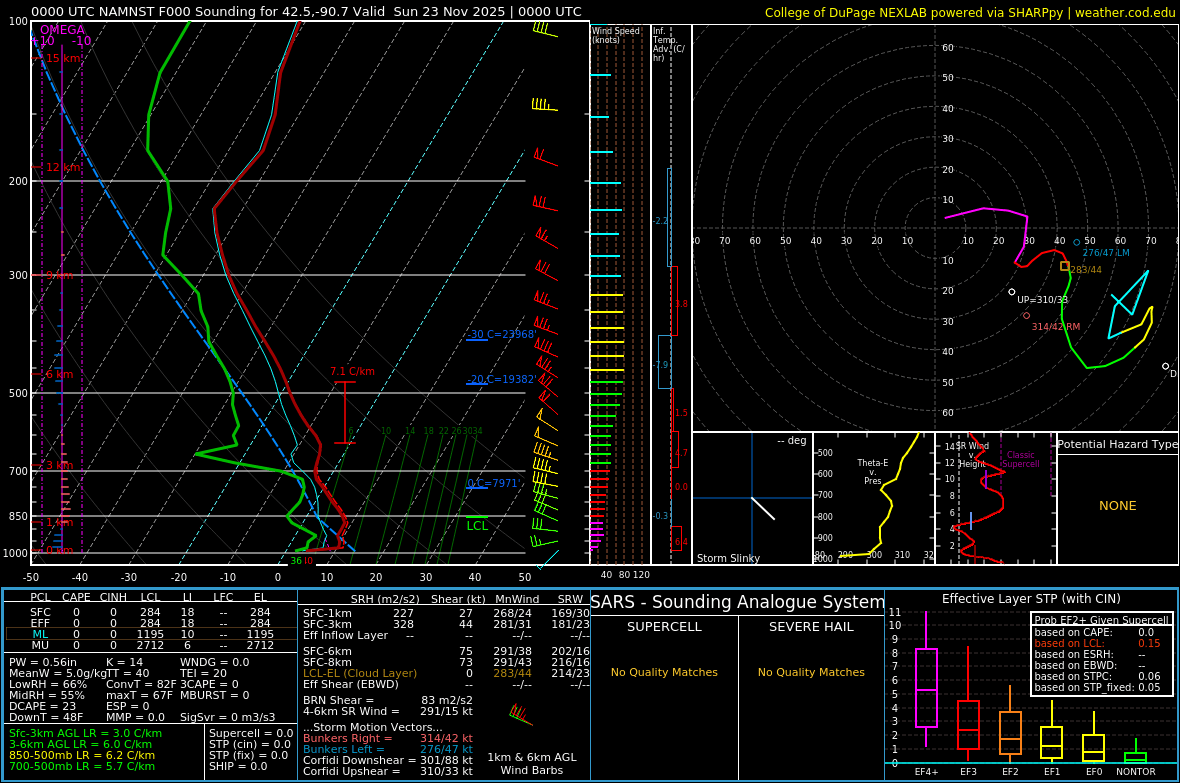The height and width of the screenshot is (783, 1180).
Task: Click the orange NONE hazard type
Action: click(x=1118, y=506)
